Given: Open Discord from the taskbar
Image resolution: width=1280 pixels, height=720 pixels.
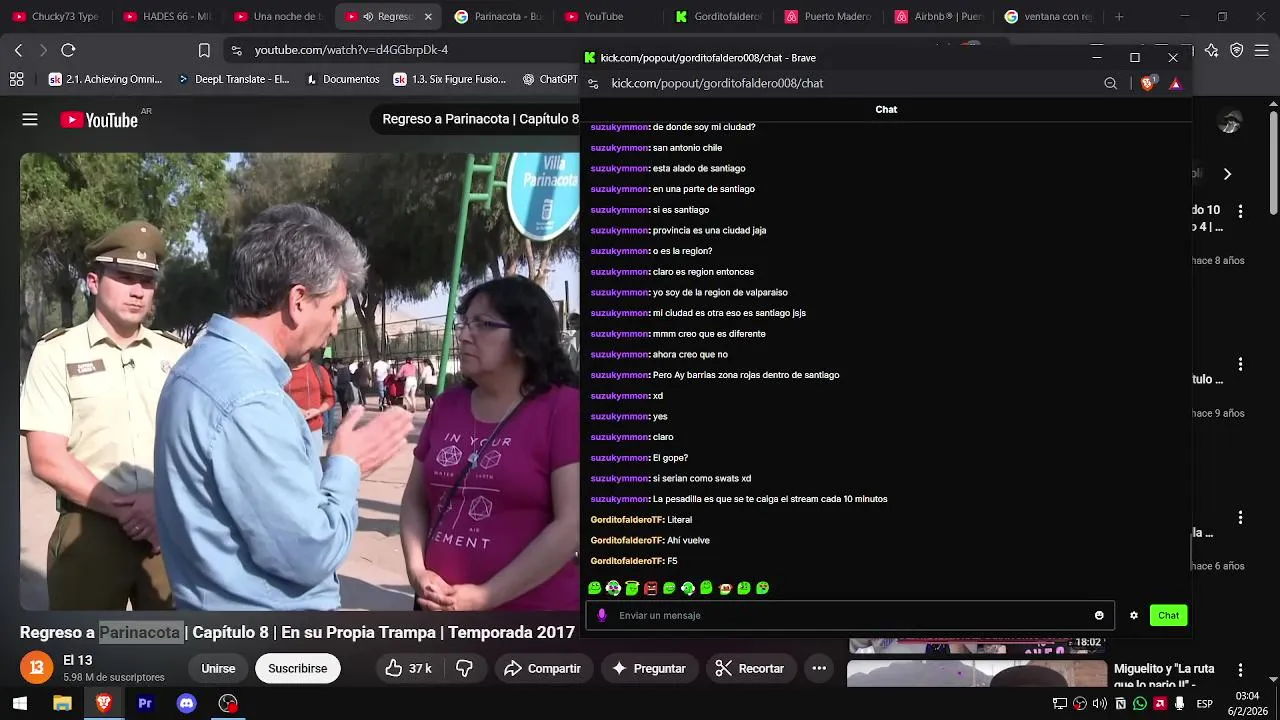Looking at the screenshot, I should point(186,703).
